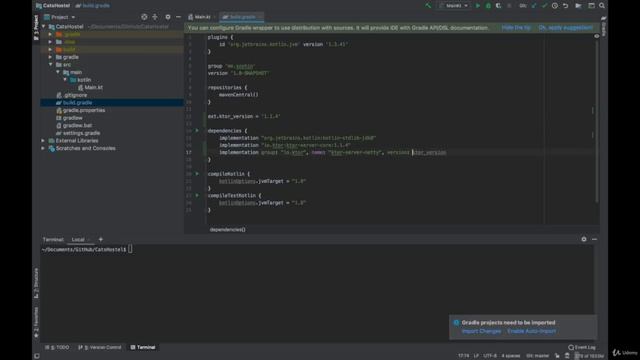Click the Build project hammer icon
The width and height of the screenshot is (640, 360).
coord(428,6)
